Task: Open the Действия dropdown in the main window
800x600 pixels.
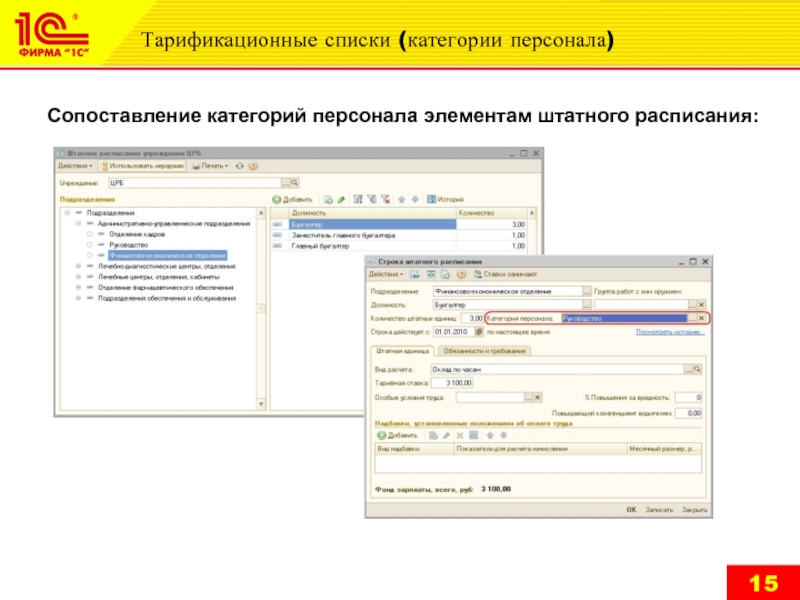Action: pyautogui.click(x=75, y=165)
